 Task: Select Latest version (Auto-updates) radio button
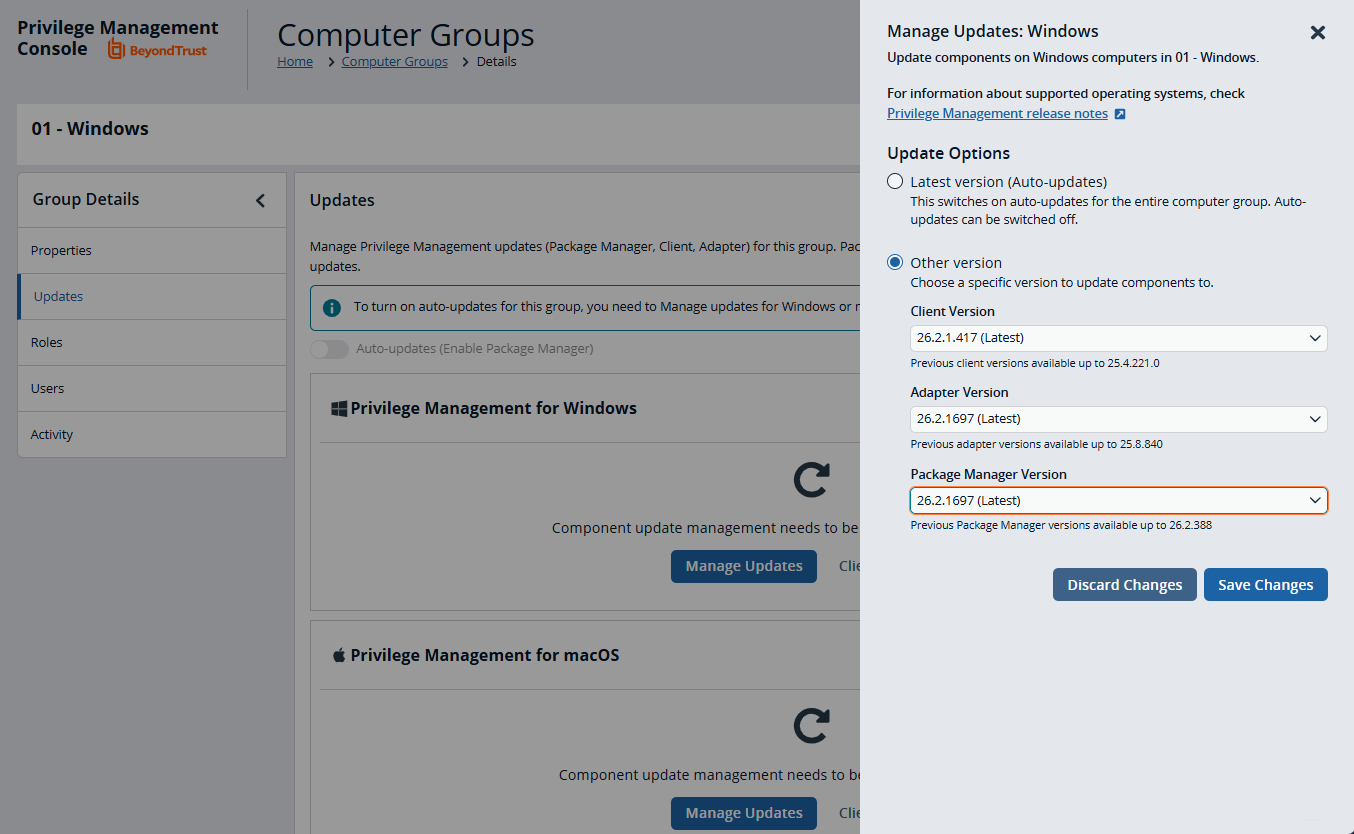(895, 182)
